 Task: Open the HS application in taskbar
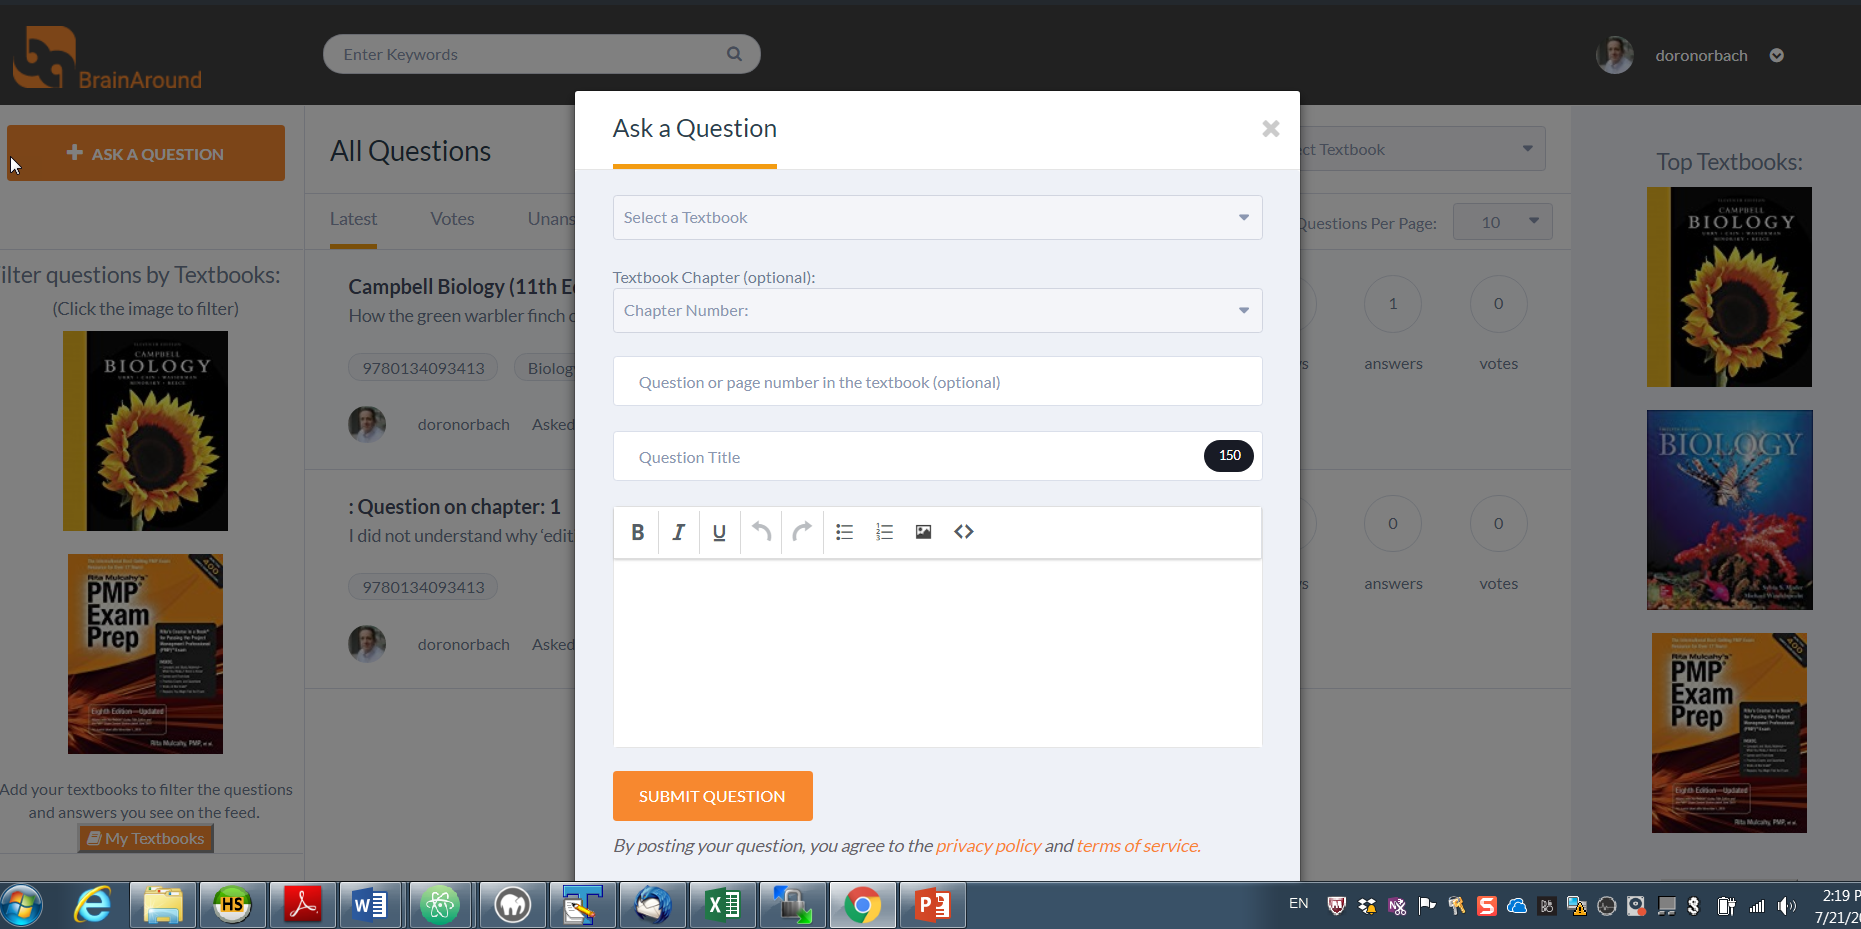232,906
